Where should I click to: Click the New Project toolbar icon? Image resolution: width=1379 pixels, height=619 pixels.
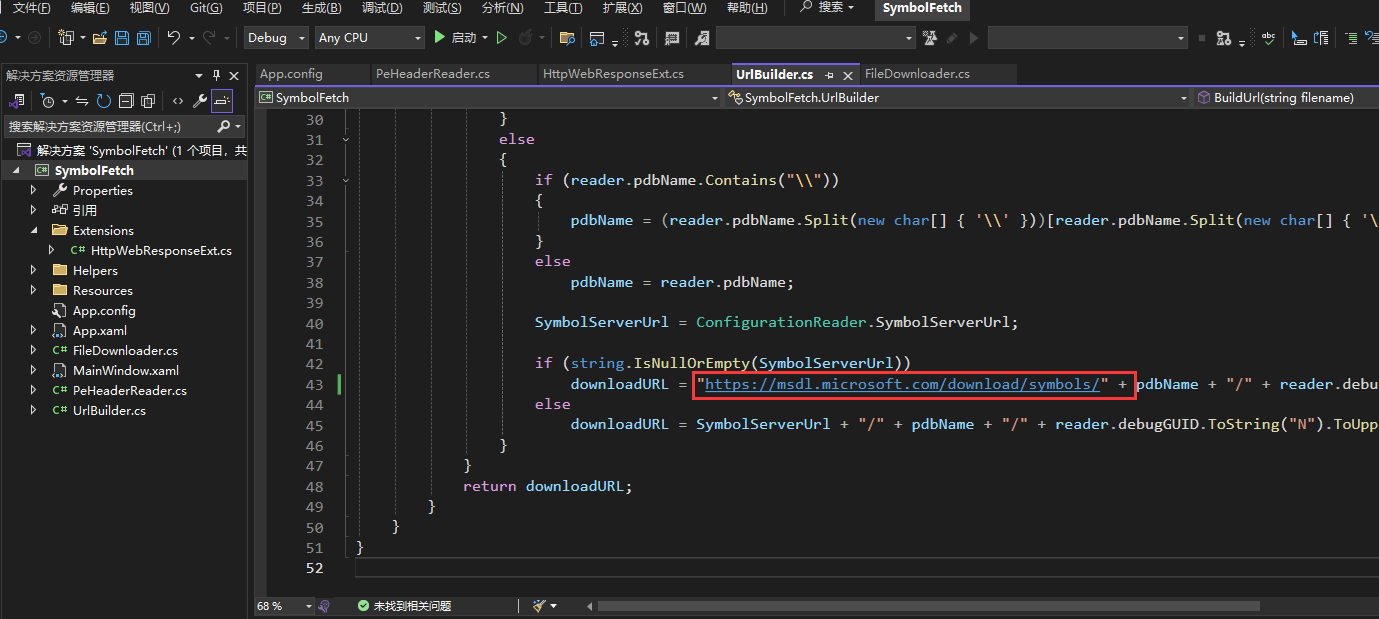[66, 38]
